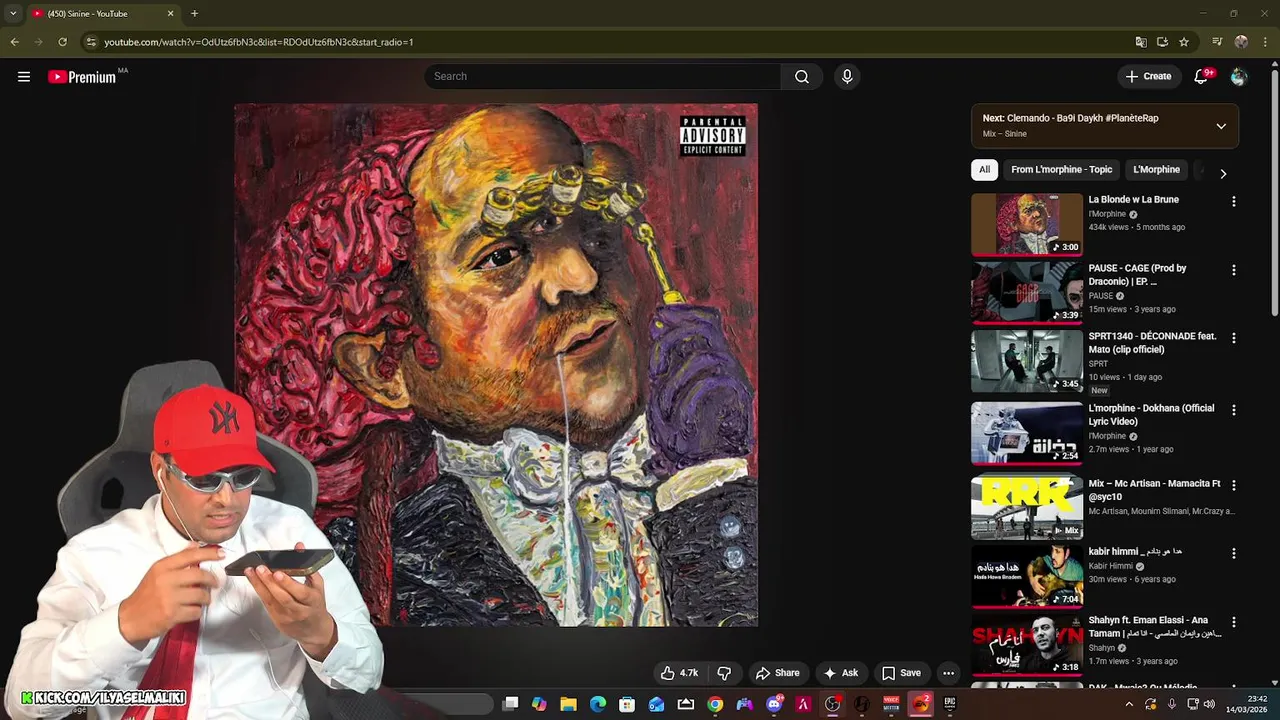Save the video to a playlist
The image size is (1280, 720).
click(900, 673)
